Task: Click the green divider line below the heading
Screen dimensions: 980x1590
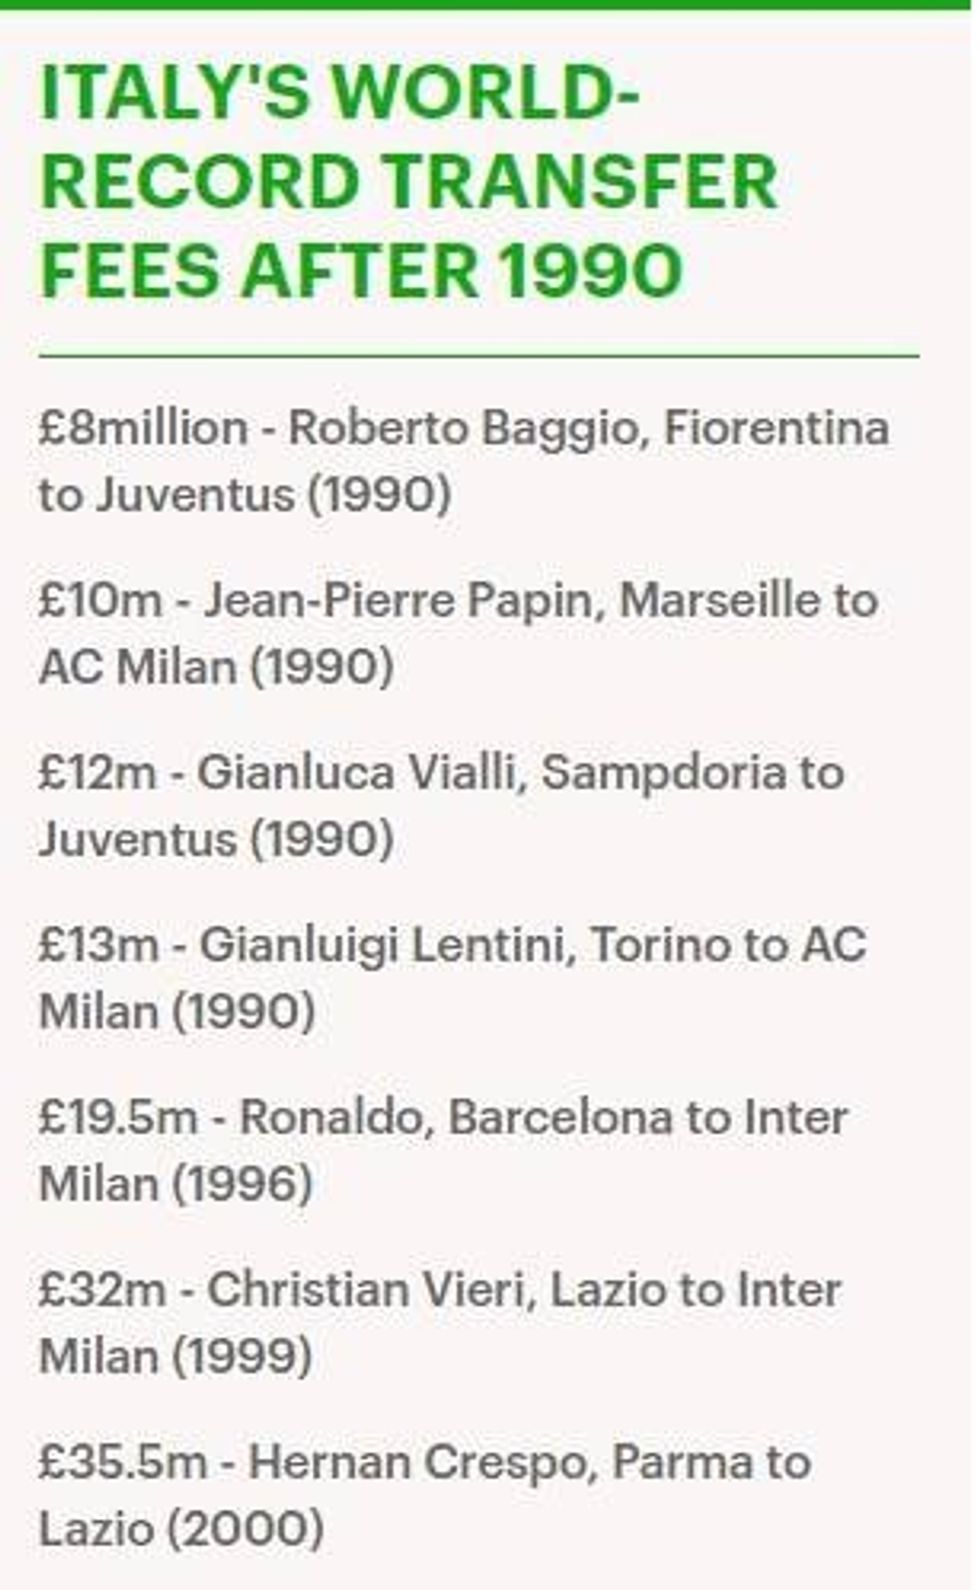Action: pos(478,355)
